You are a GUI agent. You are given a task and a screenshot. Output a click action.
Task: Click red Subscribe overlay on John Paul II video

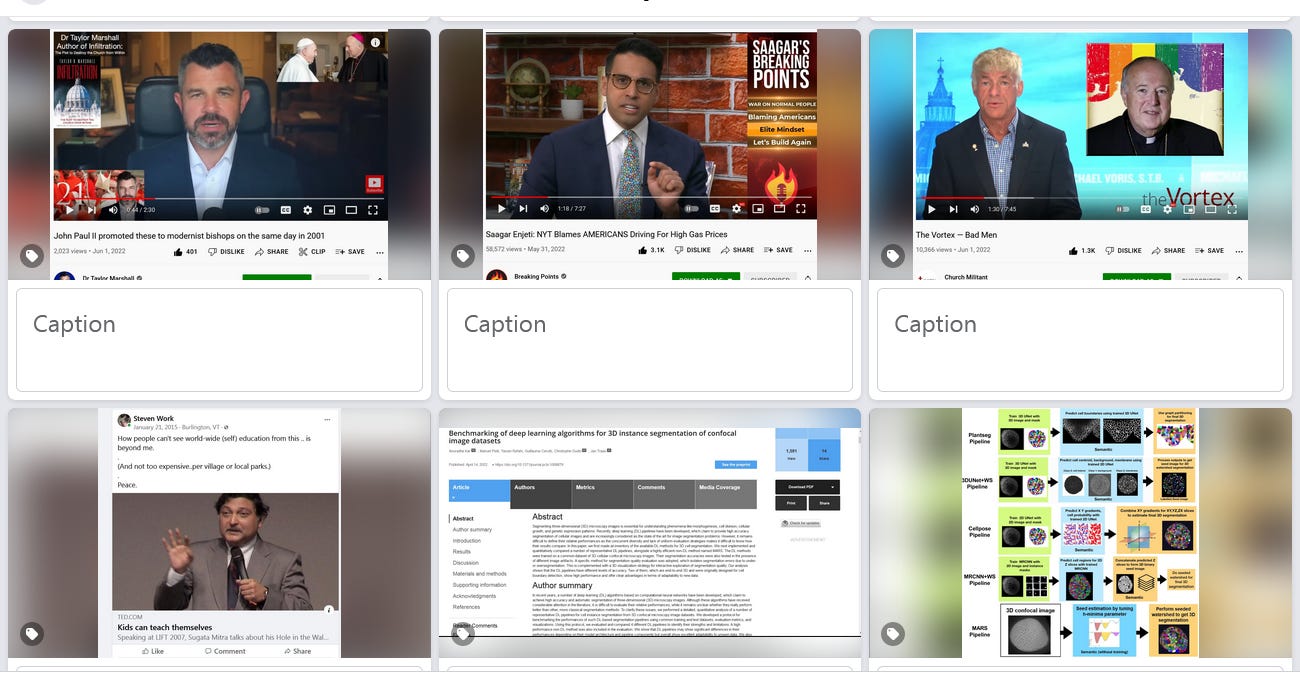point(374,184)
